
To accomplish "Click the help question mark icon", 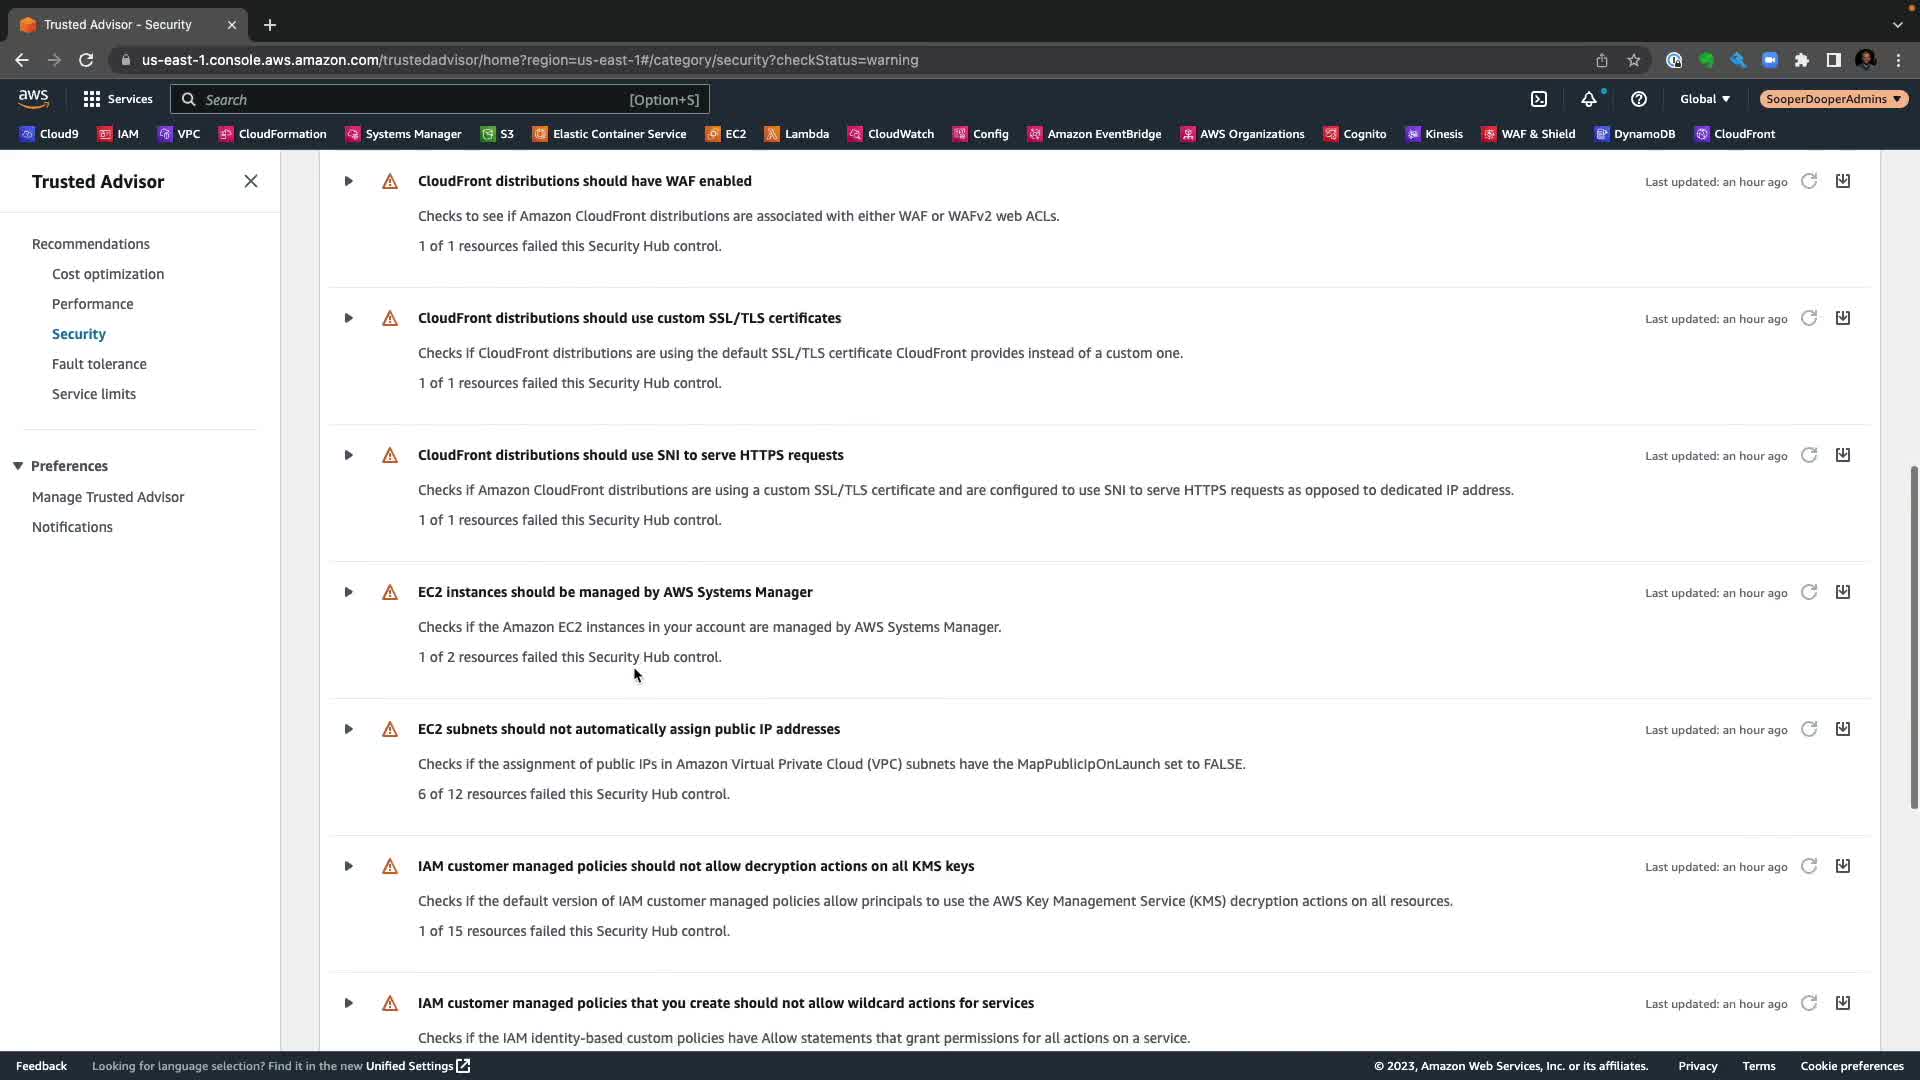I will (x=1638, y=99).
